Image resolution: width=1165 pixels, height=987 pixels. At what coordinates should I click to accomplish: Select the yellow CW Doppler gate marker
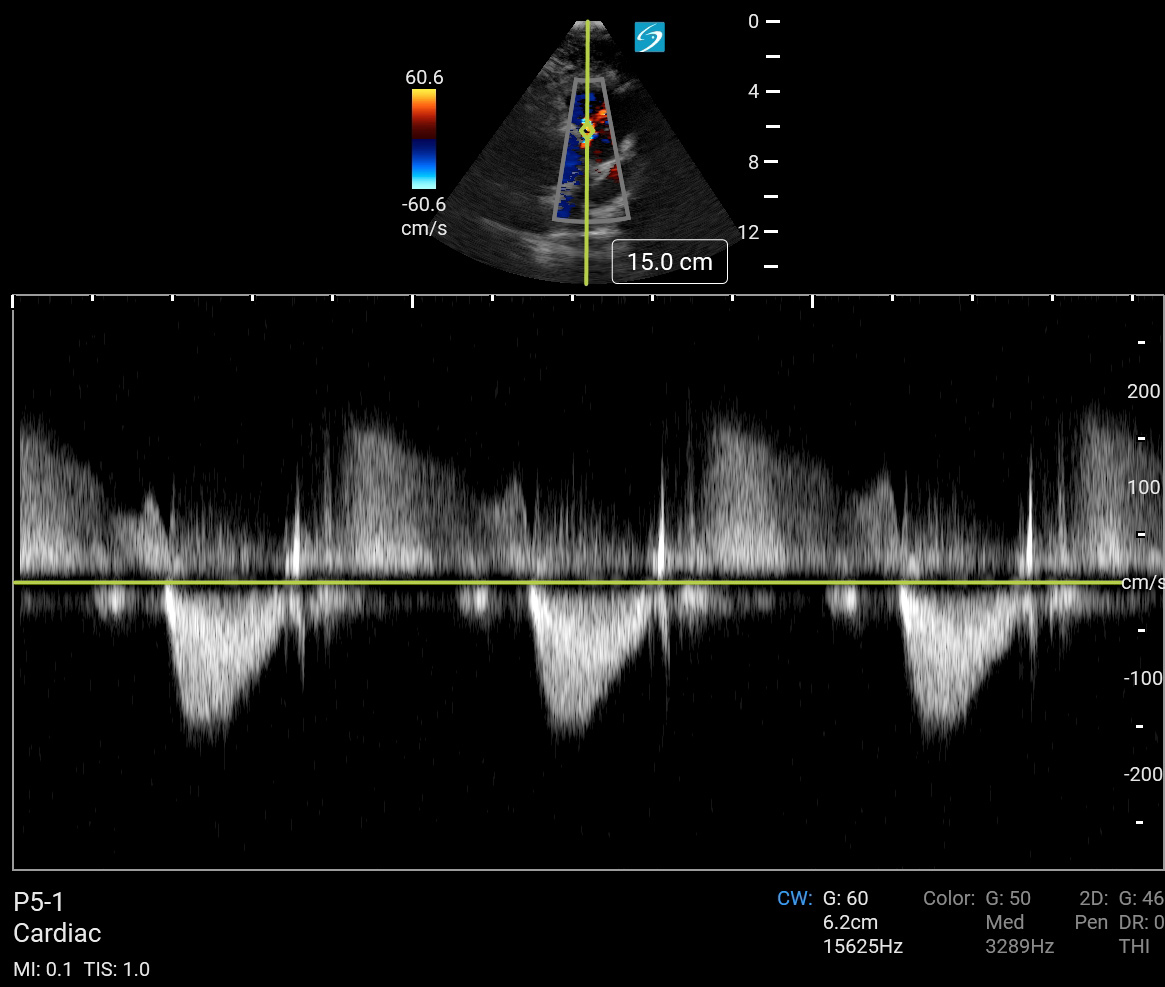tap(587, 130)
